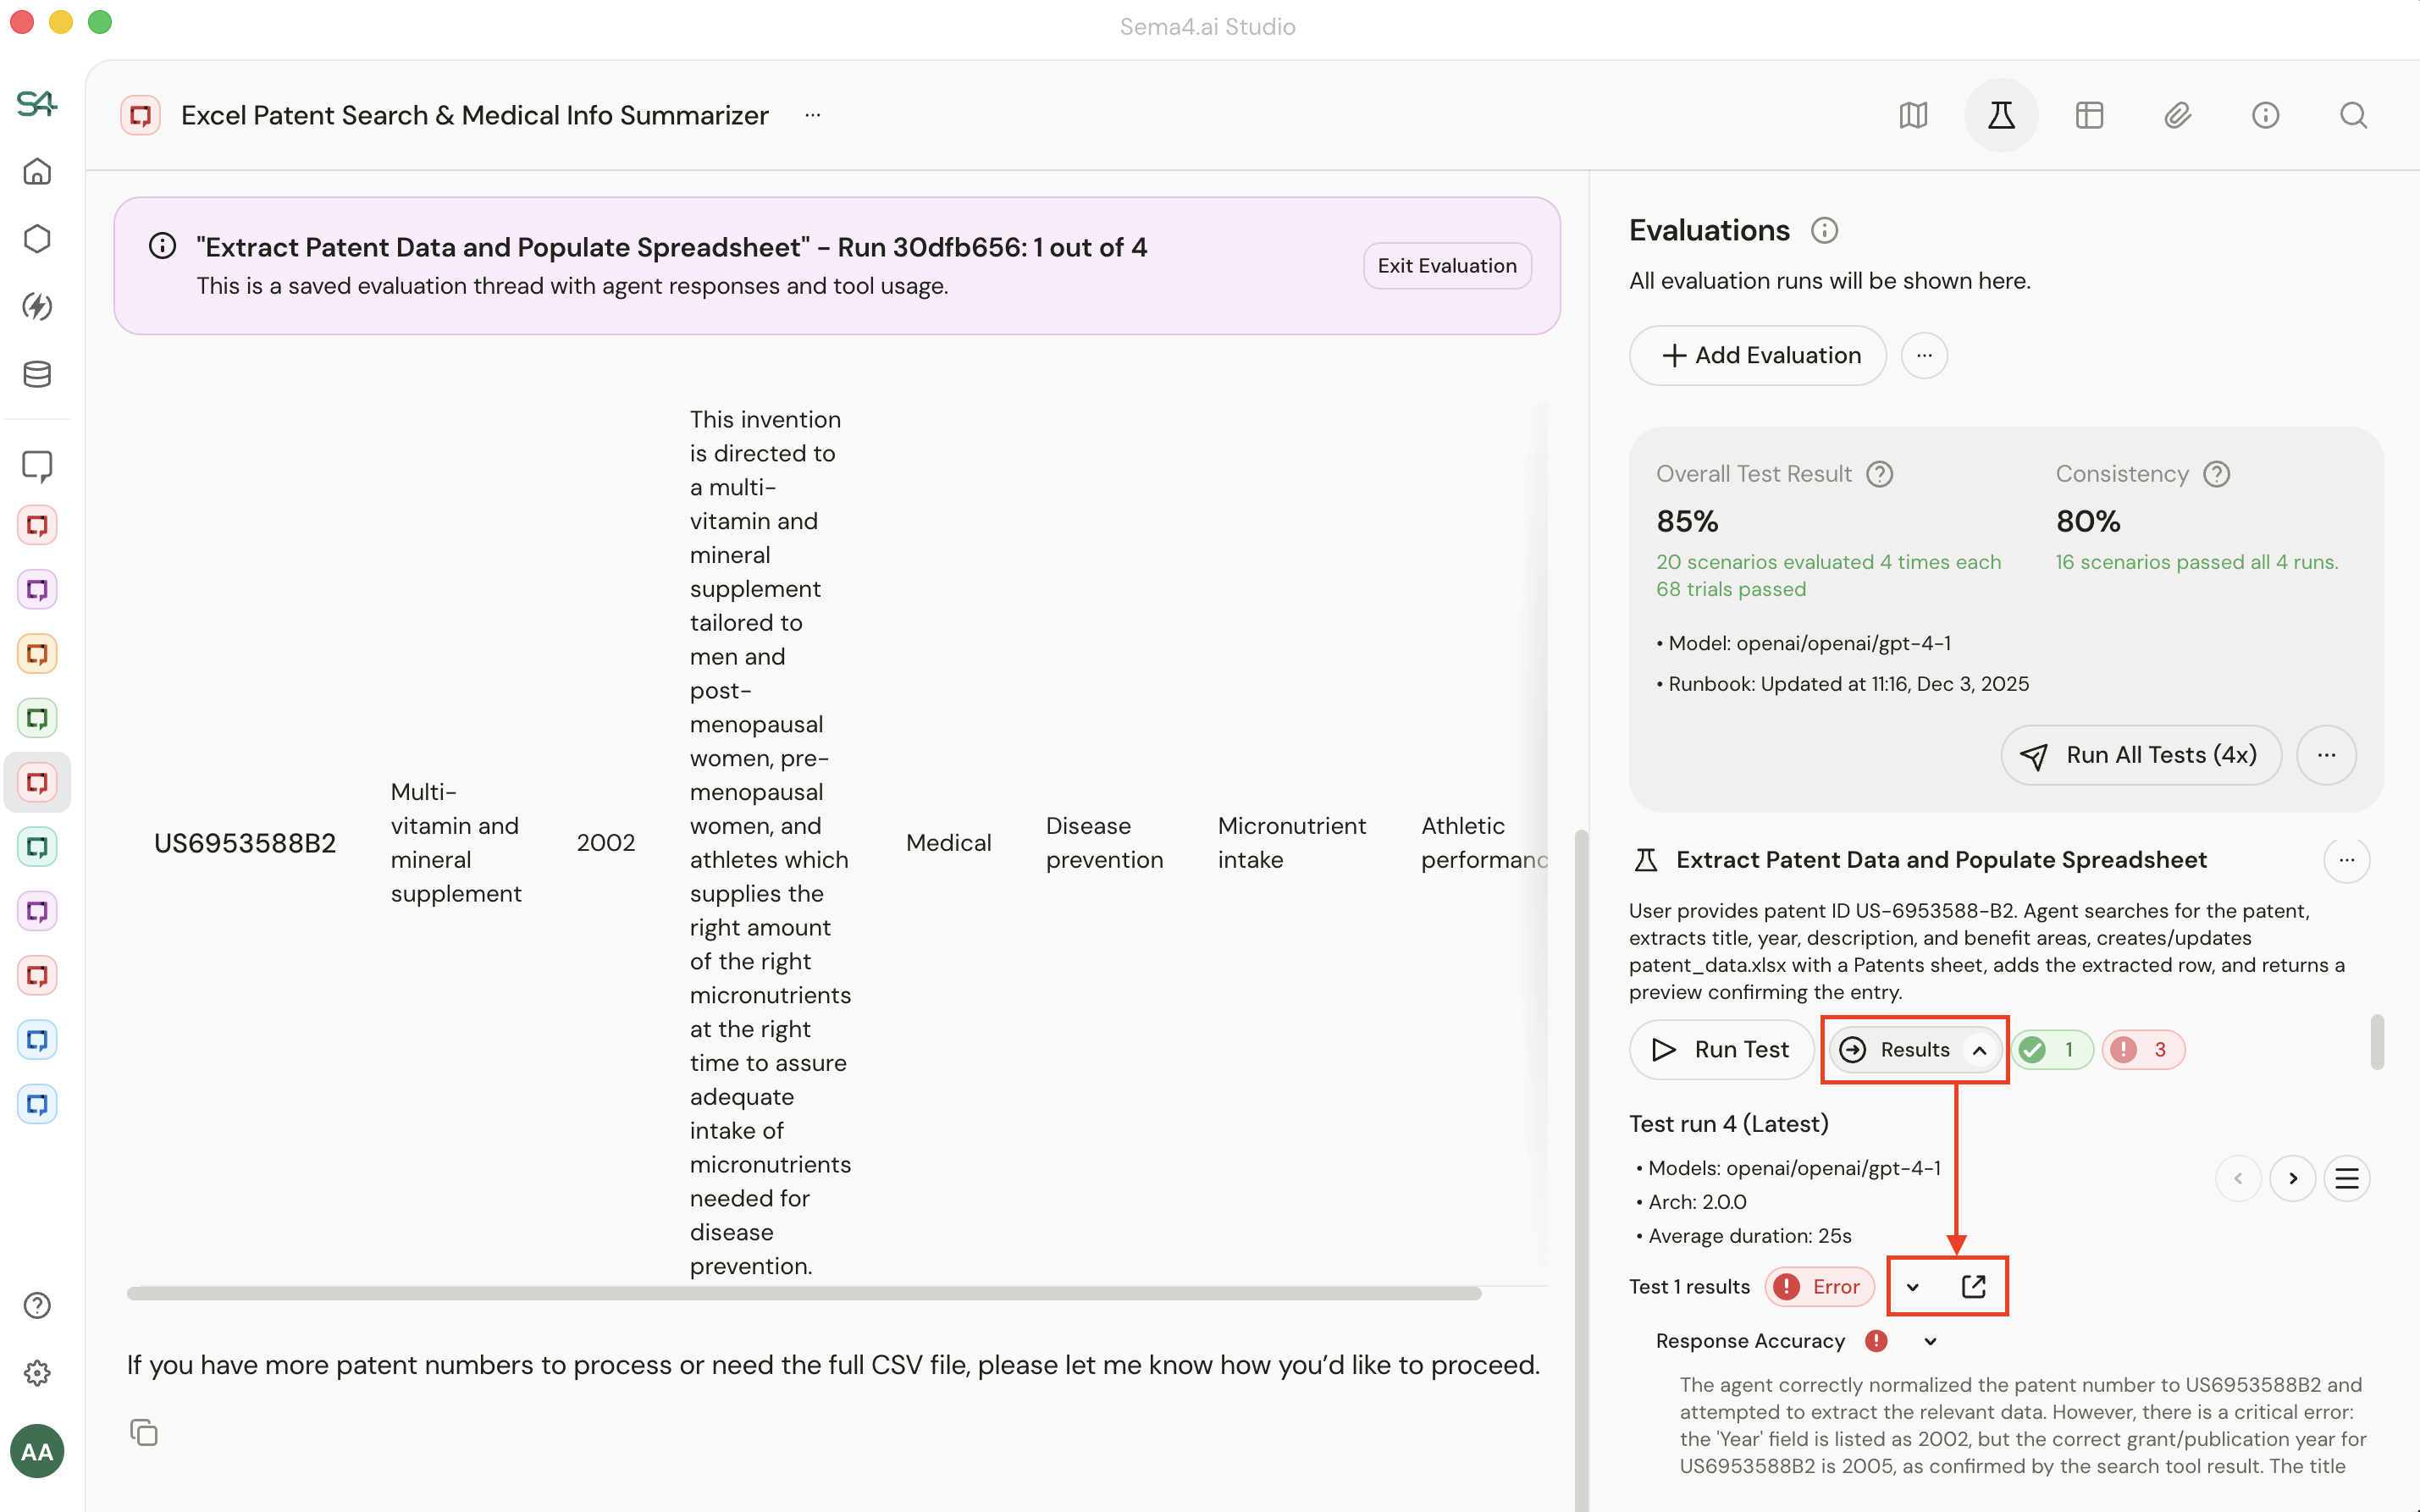Filter by the failed count badge
The height and width of the screenshot is (1512, 2420).
2142,1049
